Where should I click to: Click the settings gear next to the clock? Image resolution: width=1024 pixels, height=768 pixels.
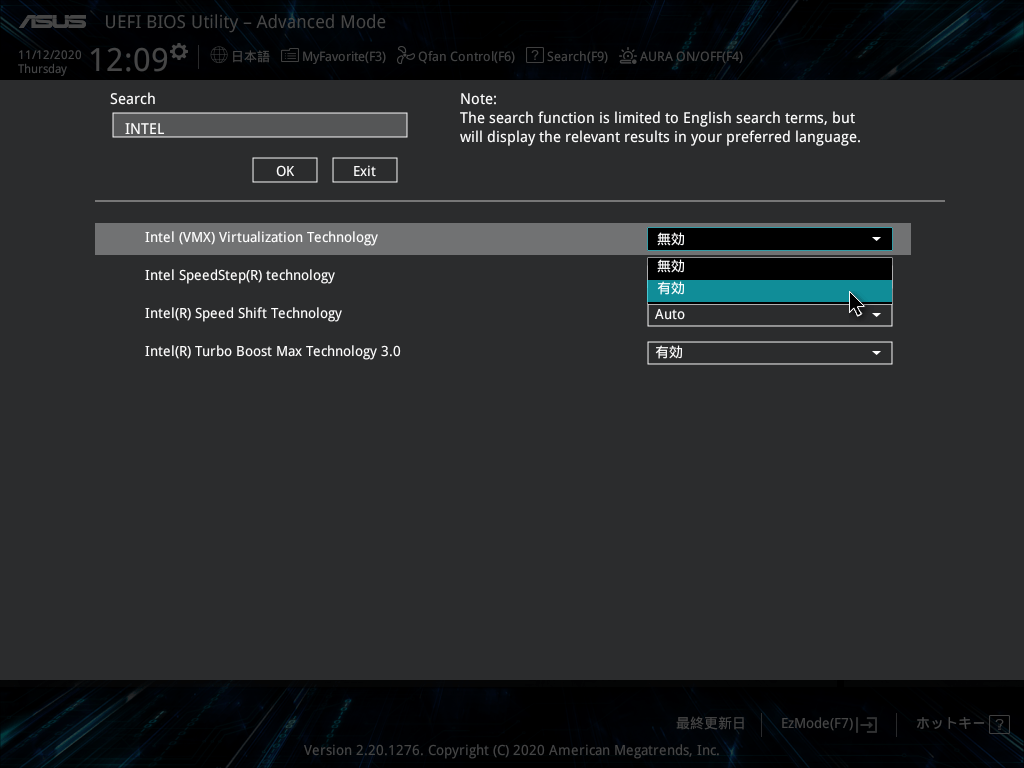[x=178, y=51]
